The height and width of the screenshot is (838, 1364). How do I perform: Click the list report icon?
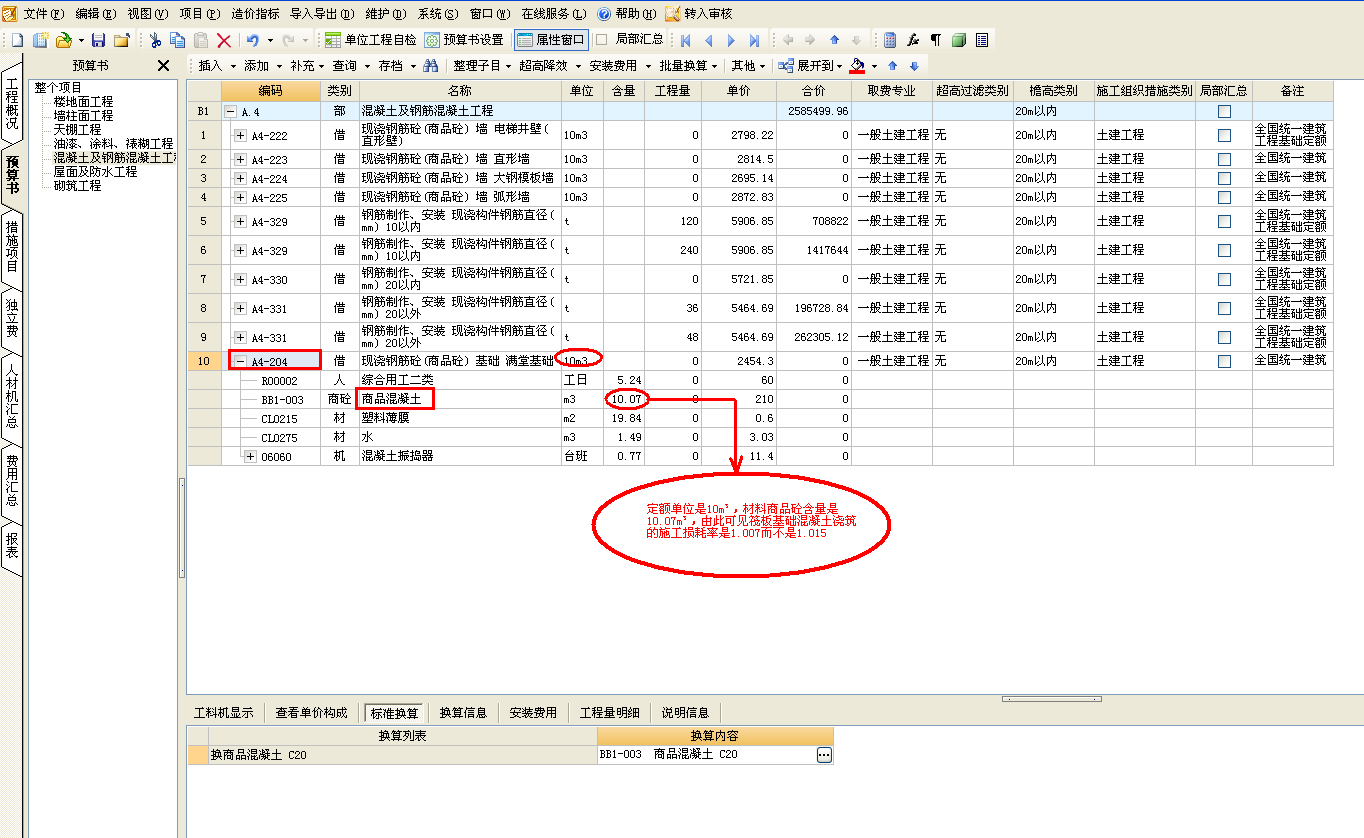click(x=982, y=40)
